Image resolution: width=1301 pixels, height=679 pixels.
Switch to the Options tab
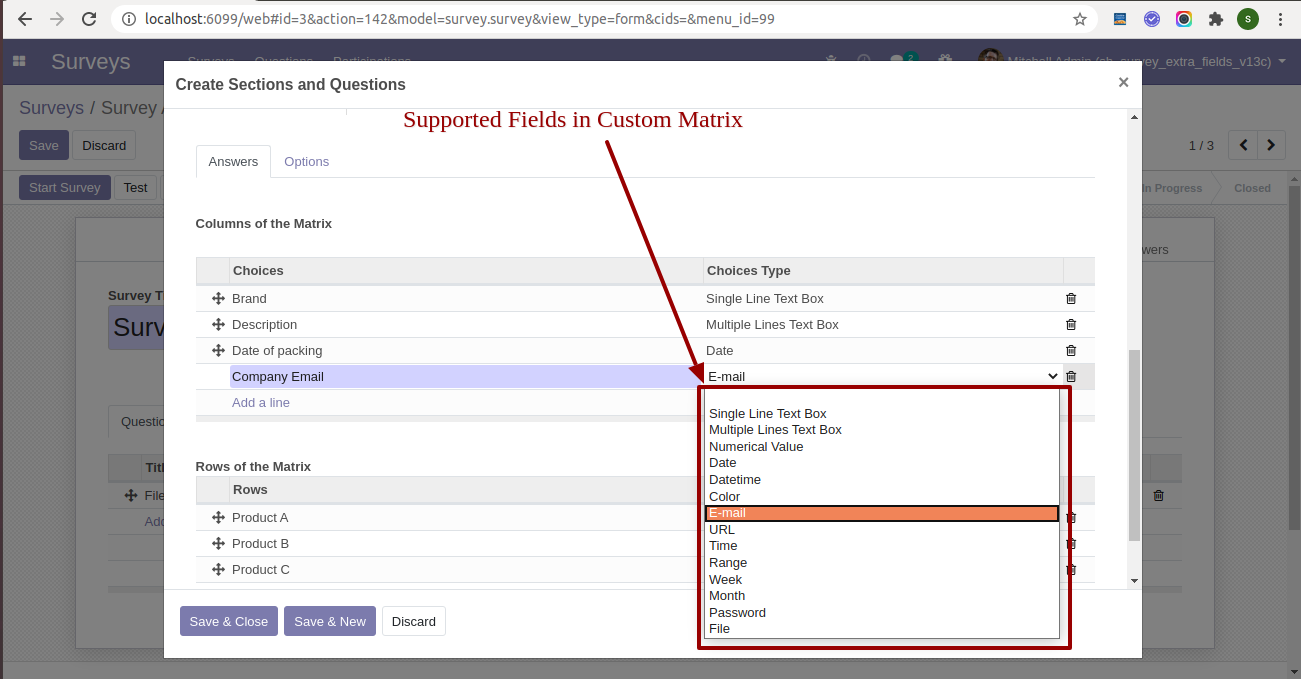(x=306, y=162)
